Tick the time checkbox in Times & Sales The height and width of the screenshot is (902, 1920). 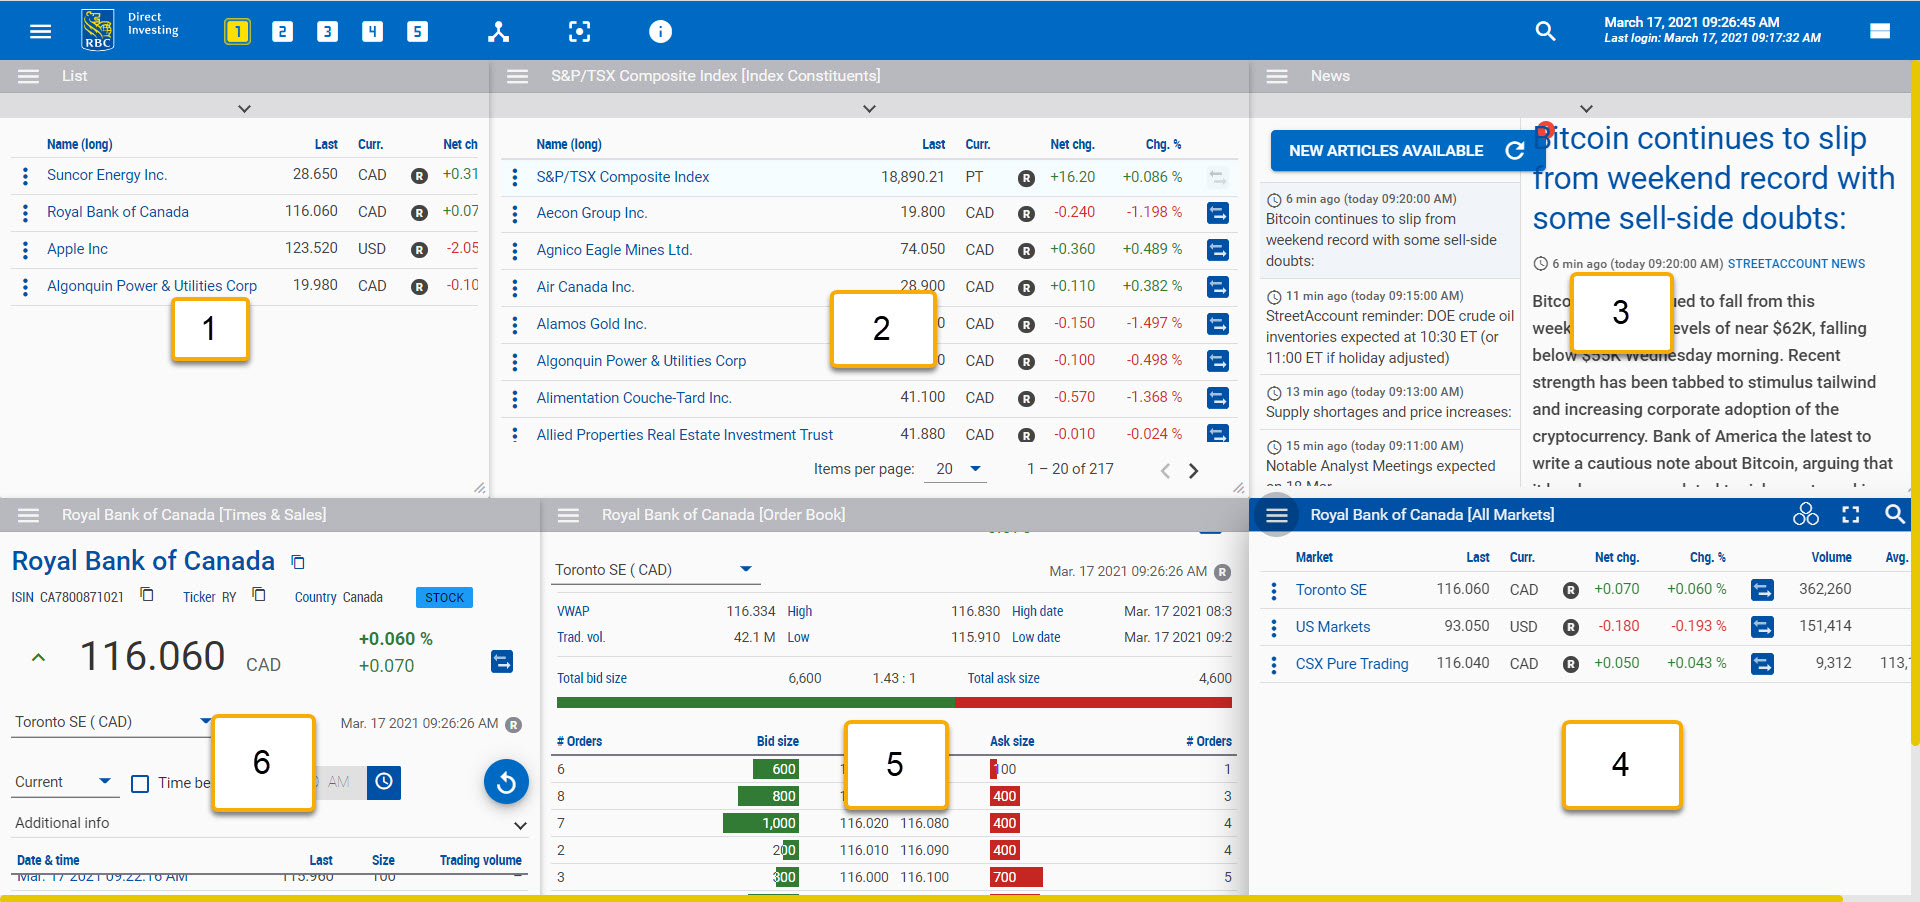(x=140, y=784)
